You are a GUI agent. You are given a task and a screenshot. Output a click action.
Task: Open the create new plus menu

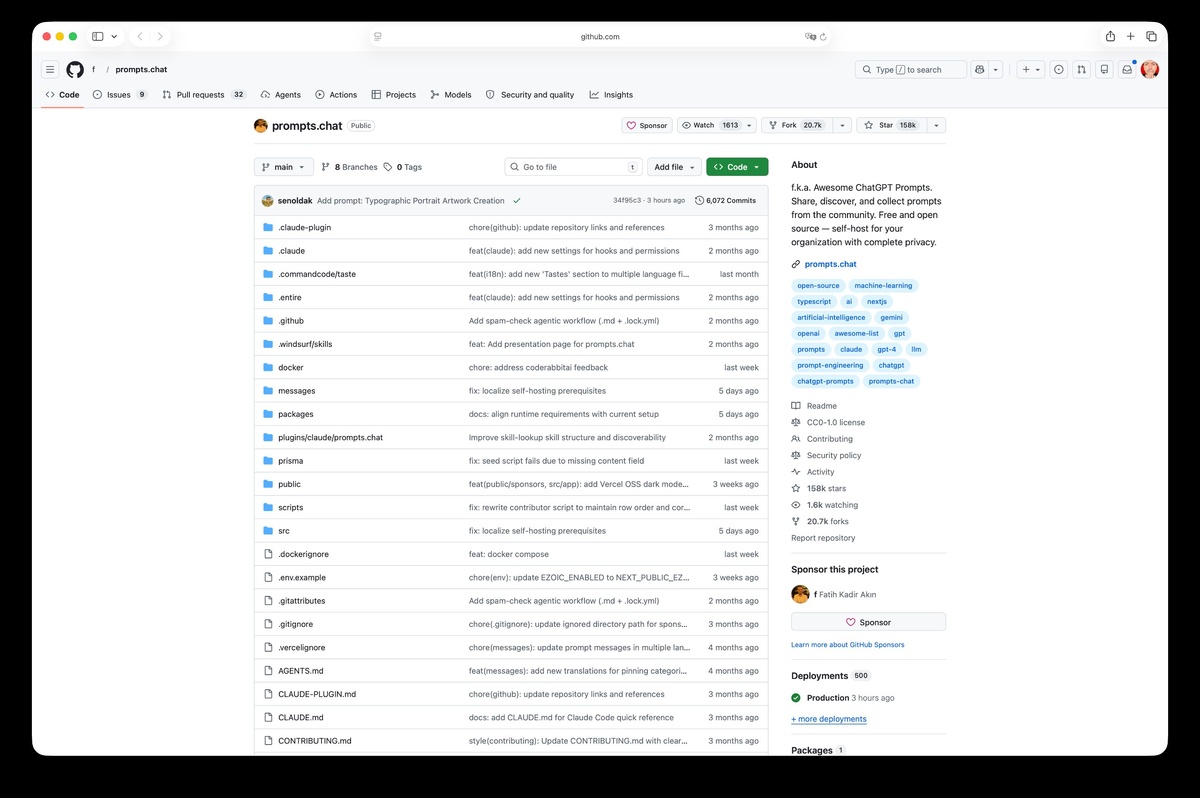pyautogui.click(x=1031, y=69)
